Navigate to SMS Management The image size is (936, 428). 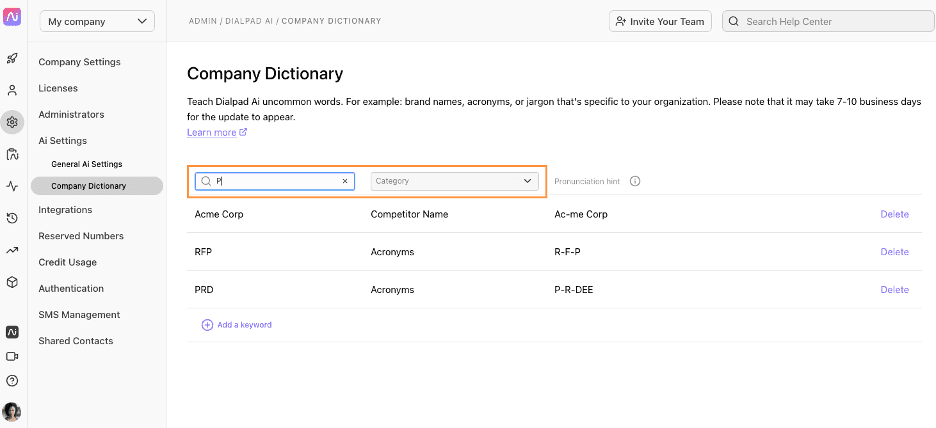pos(79,315)
